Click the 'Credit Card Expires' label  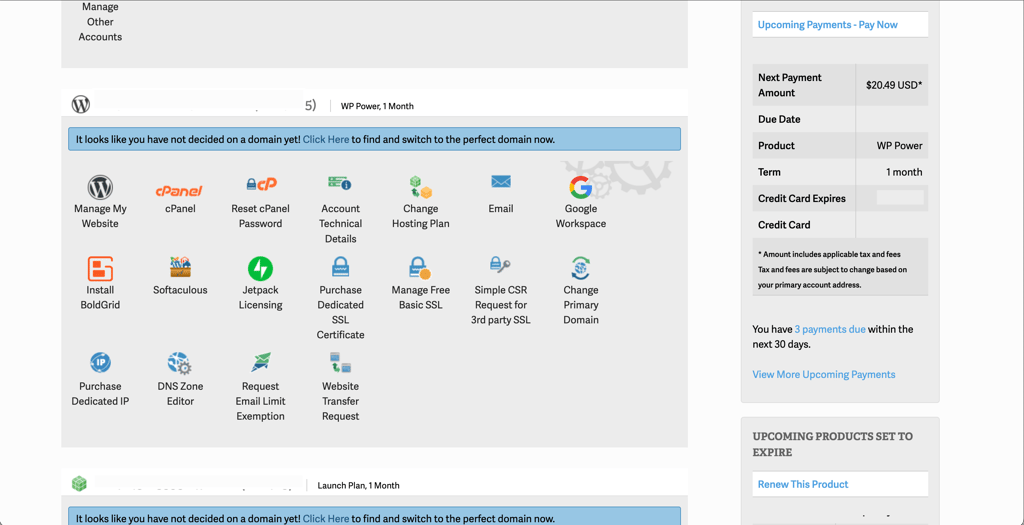[x=802, y=199]
